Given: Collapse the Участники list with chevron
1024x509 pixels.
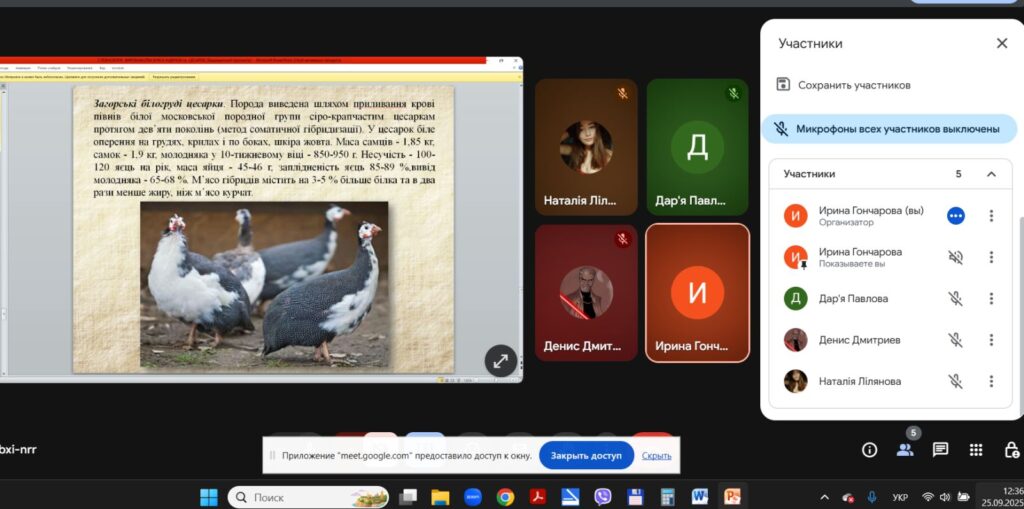Looking at the screenshot, I should click(x=991, y=174).
